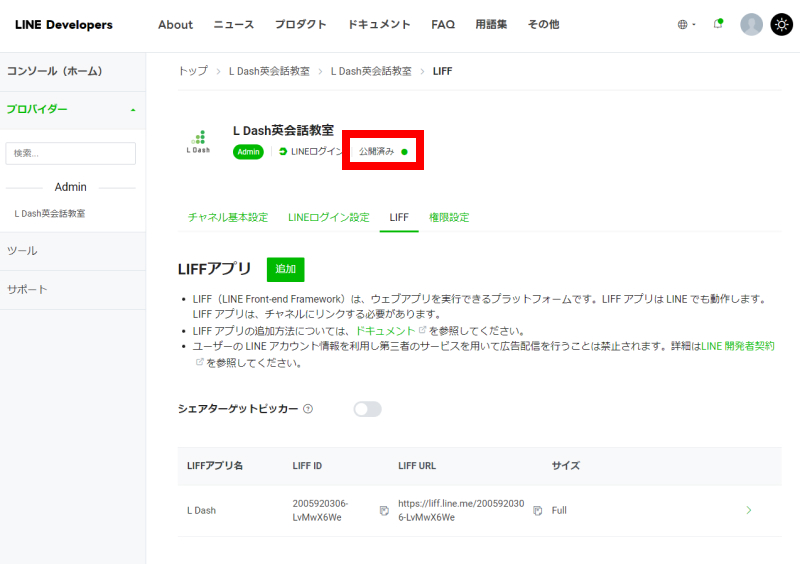800x564 pixels.
Task: Open L Dash LIFF app row chevron
Action: pos(748,510)
